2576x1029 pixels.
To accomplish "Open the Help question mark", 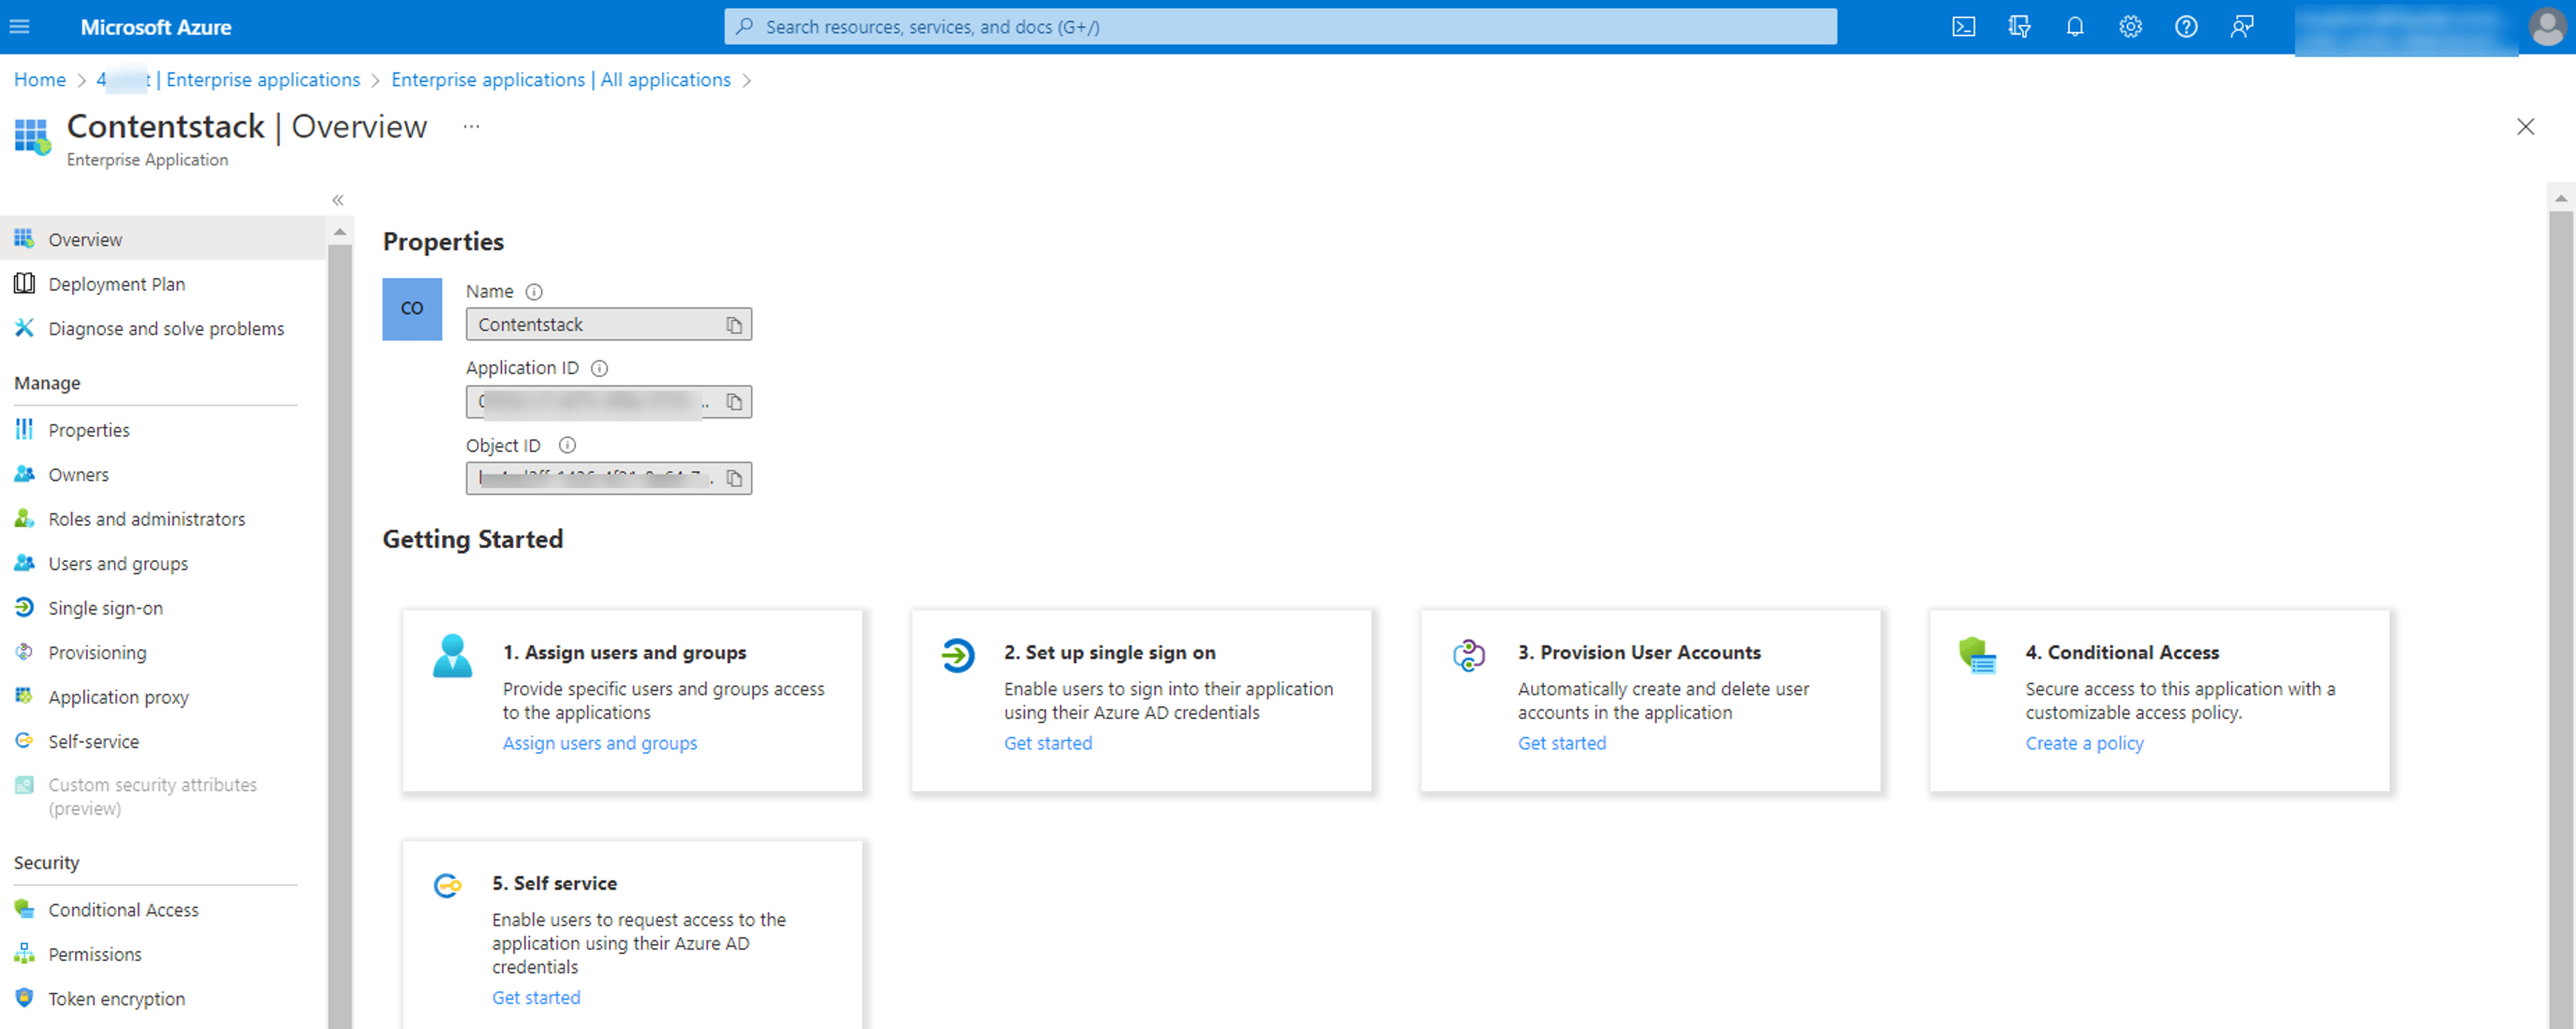I will click(x=2186, y=27).
